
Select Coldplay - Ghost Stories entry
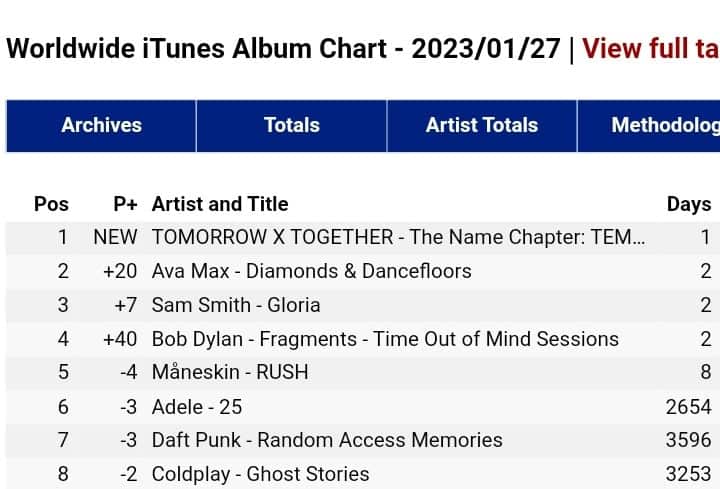260,474
